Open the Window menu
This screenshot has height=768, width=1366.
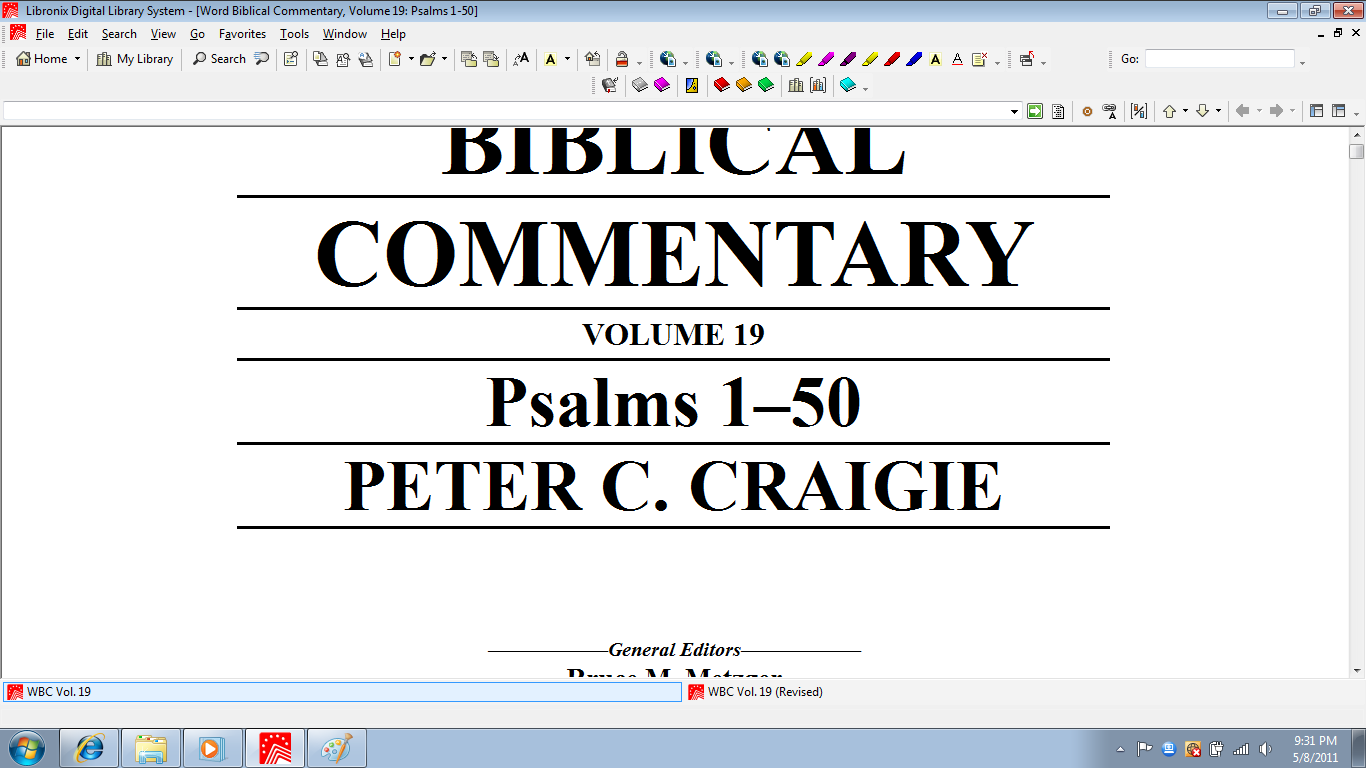(344, 34)
